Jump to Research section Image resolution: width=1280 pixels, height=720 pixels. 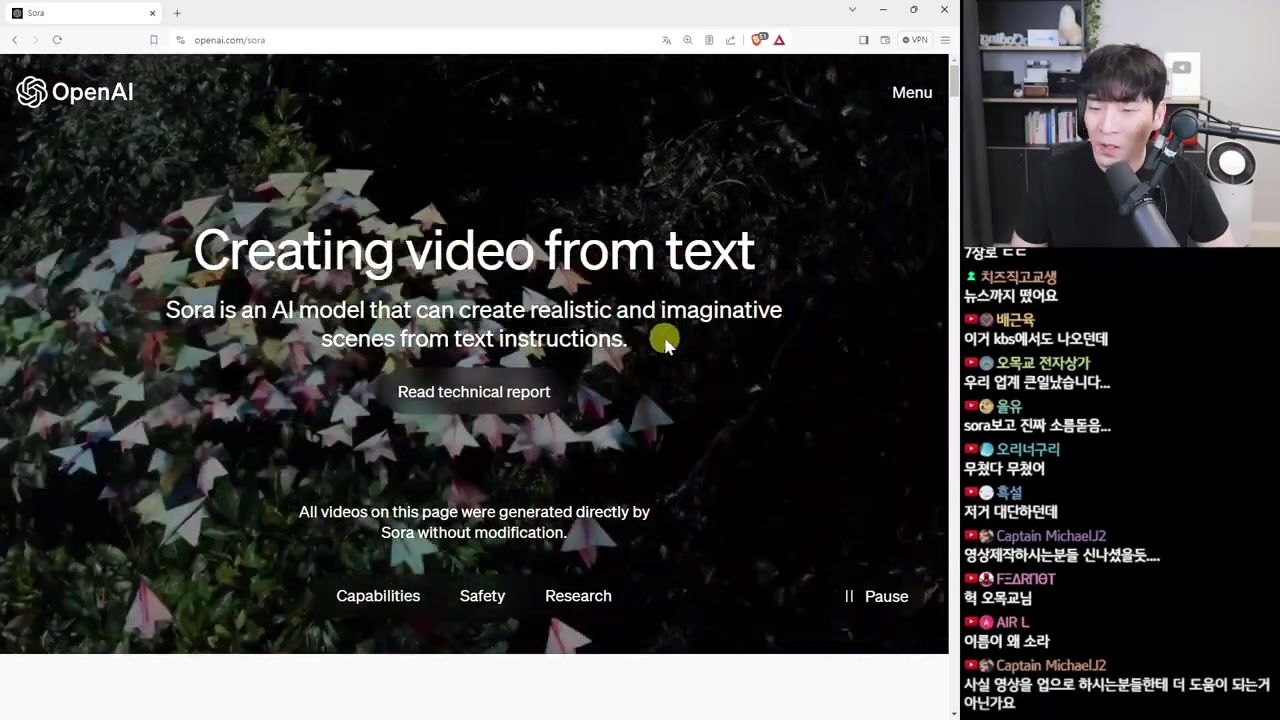(578, 596)
